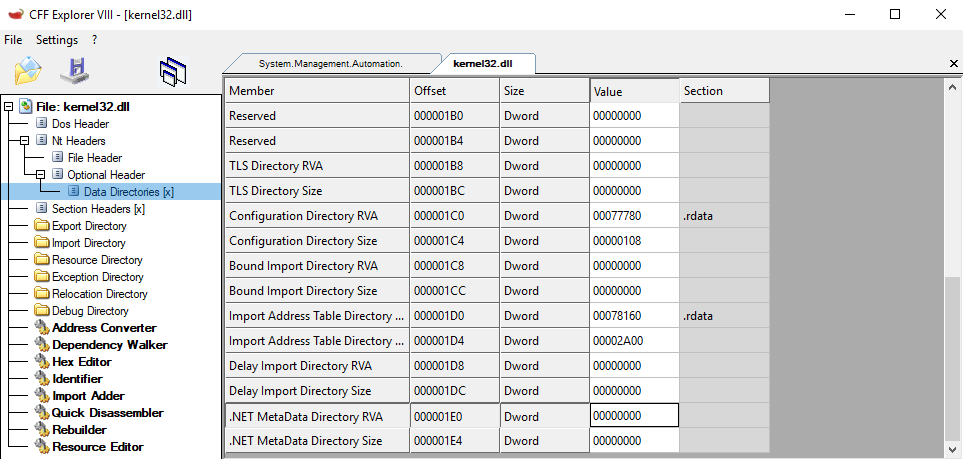Image resolution: width=963 pixels, height=459 pixels.
Task: Click the Open file folder toolbar icon
Action: click(28, 70)
